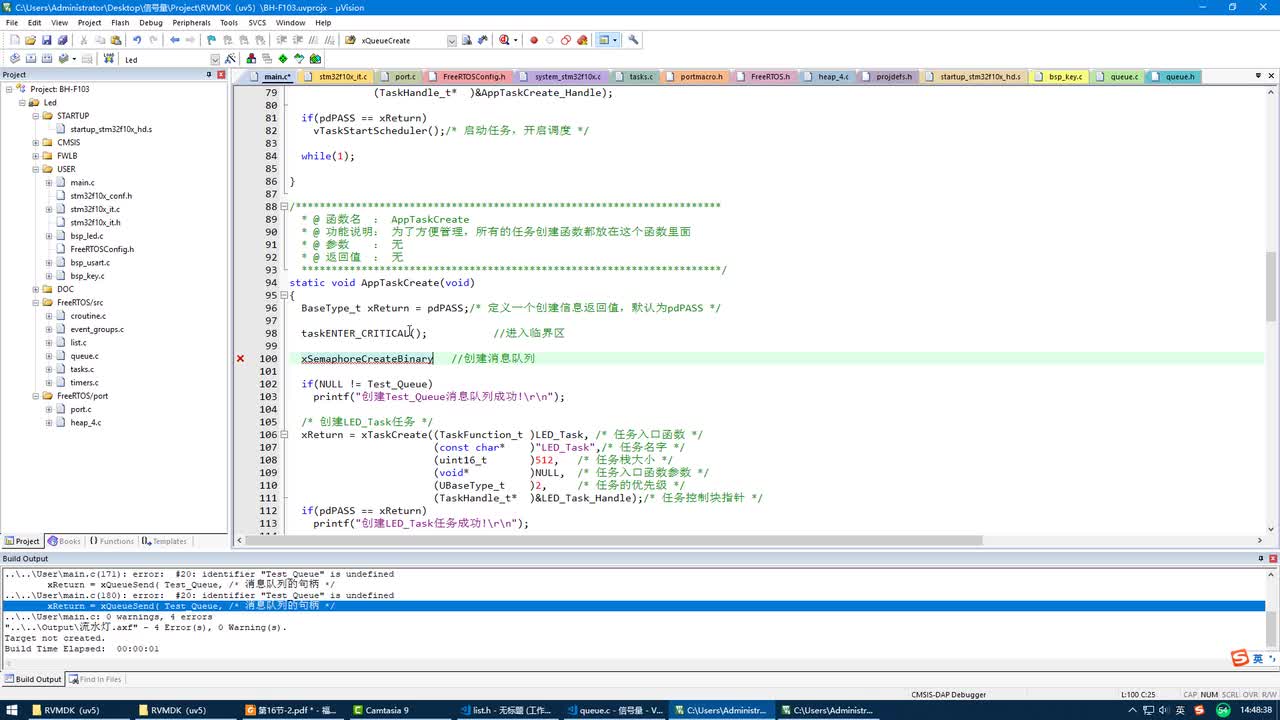
Task: Click the editor vertical scrollbar thumb
Action: click(1271, 285)
